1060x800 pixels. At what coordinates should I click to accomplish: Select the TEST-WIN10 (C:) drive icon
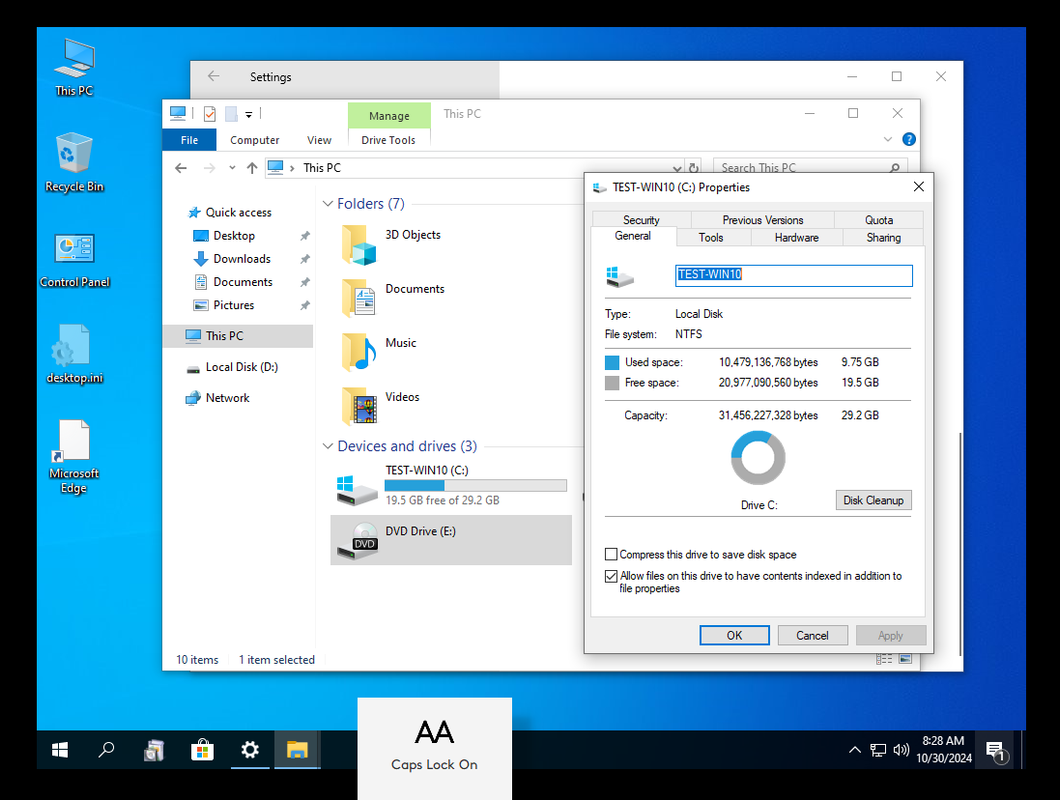point(357,489)
